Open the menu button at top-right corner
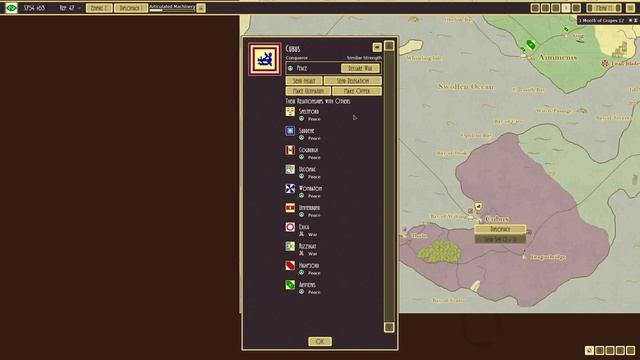Screen dimensions: 640x360 [x=631, y=8]
